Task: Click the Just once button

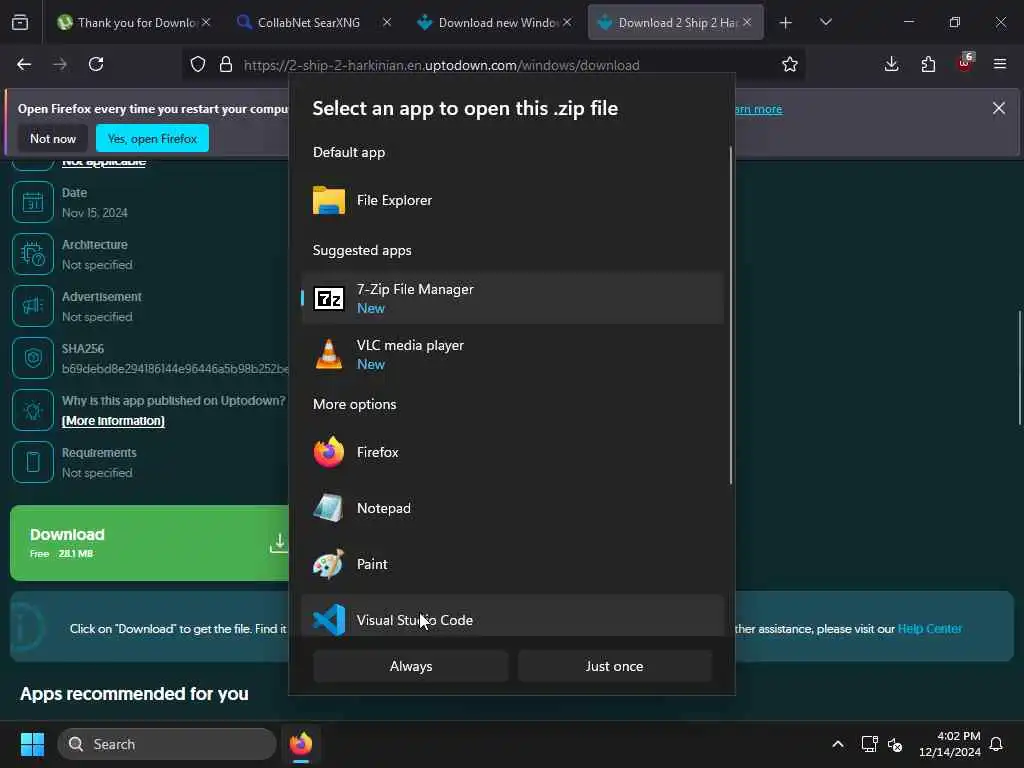Action: (x=614, y=666)
